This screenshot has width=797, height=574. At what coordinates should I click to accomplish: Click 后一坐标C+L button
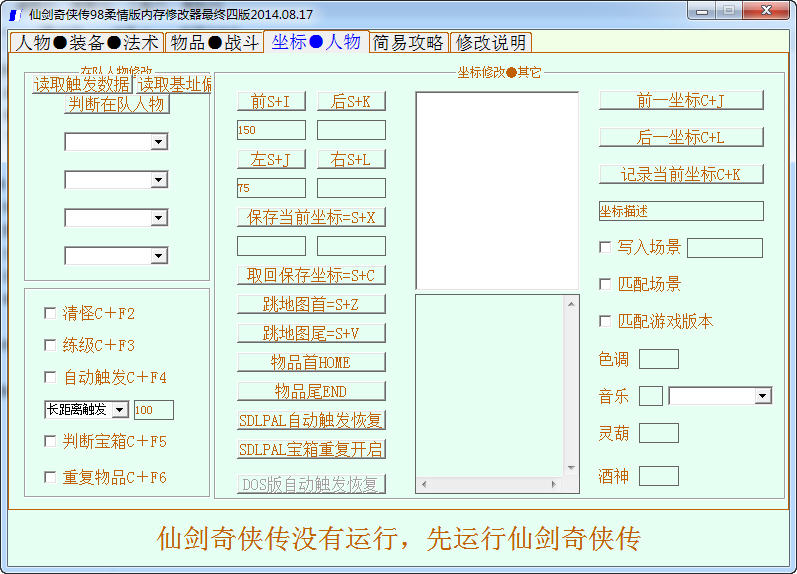[x=681, y=137]
